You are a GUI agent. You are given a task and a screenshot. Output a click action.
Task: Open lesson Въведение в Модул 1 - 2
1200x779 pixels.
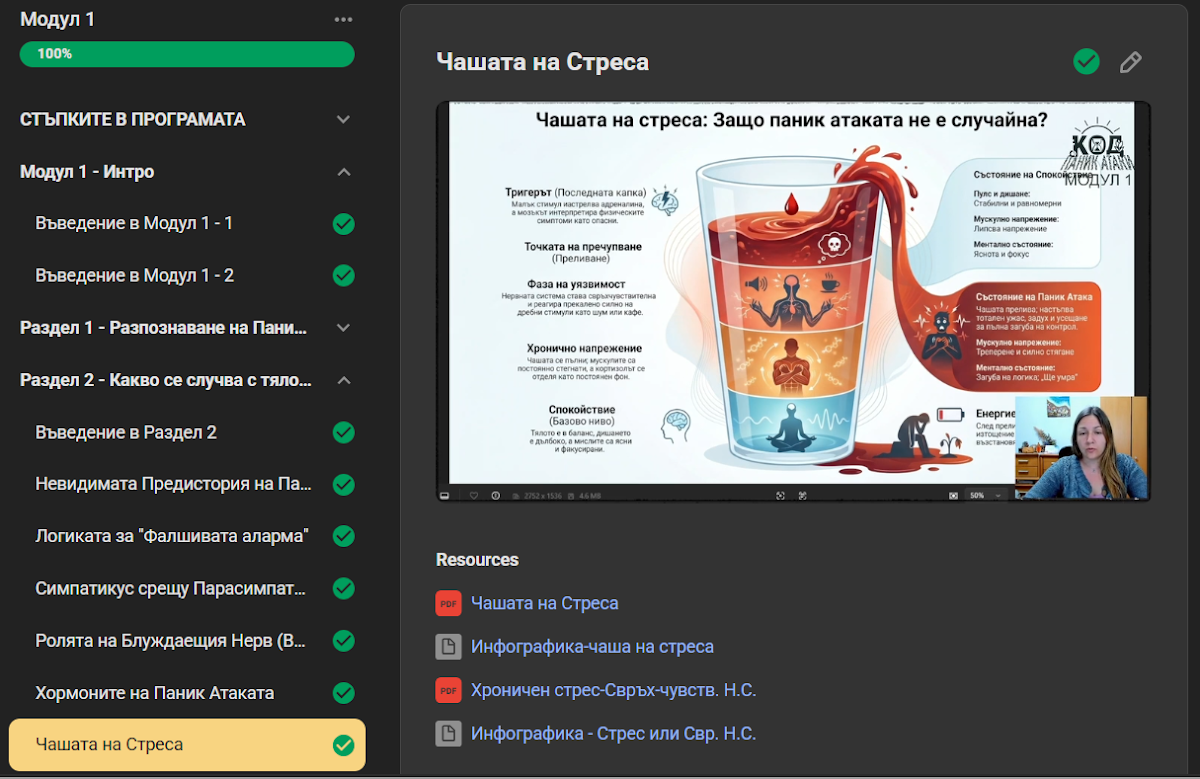134,275
